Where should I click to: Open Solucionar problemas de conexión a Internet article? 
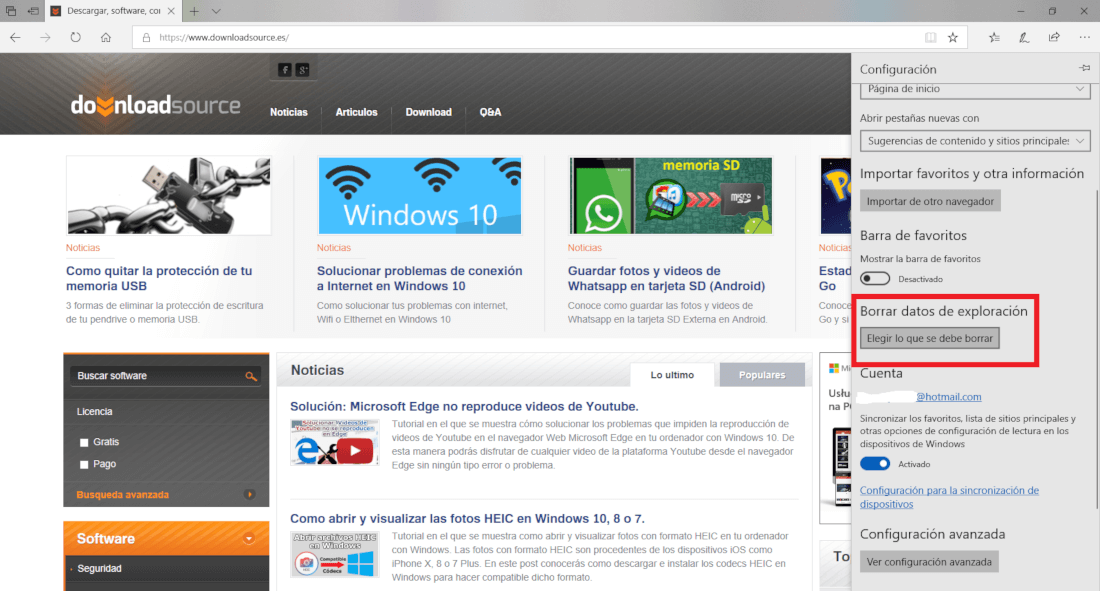click(x=420, y=278)
